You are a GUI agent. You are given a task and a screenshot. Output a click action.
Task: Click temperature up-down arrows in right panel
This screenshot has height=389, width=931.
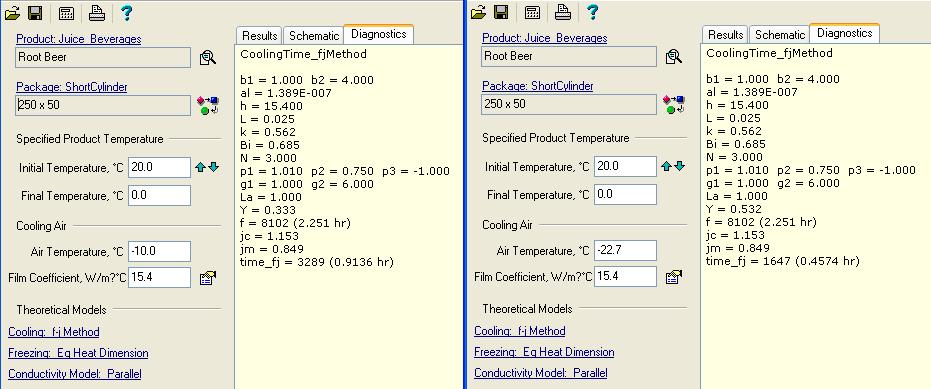pos(673,166)
